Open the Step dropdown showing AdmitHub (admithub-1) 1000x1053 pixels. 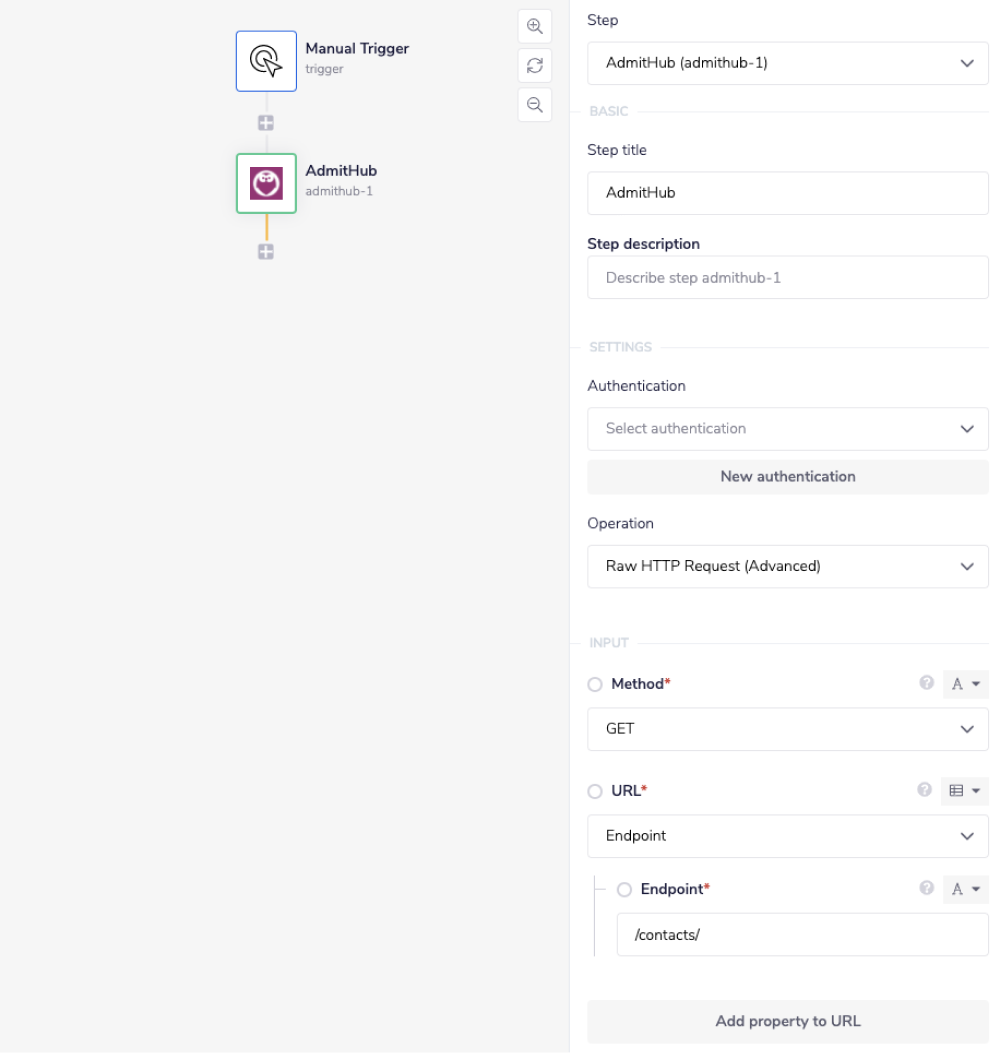(788, 63)
